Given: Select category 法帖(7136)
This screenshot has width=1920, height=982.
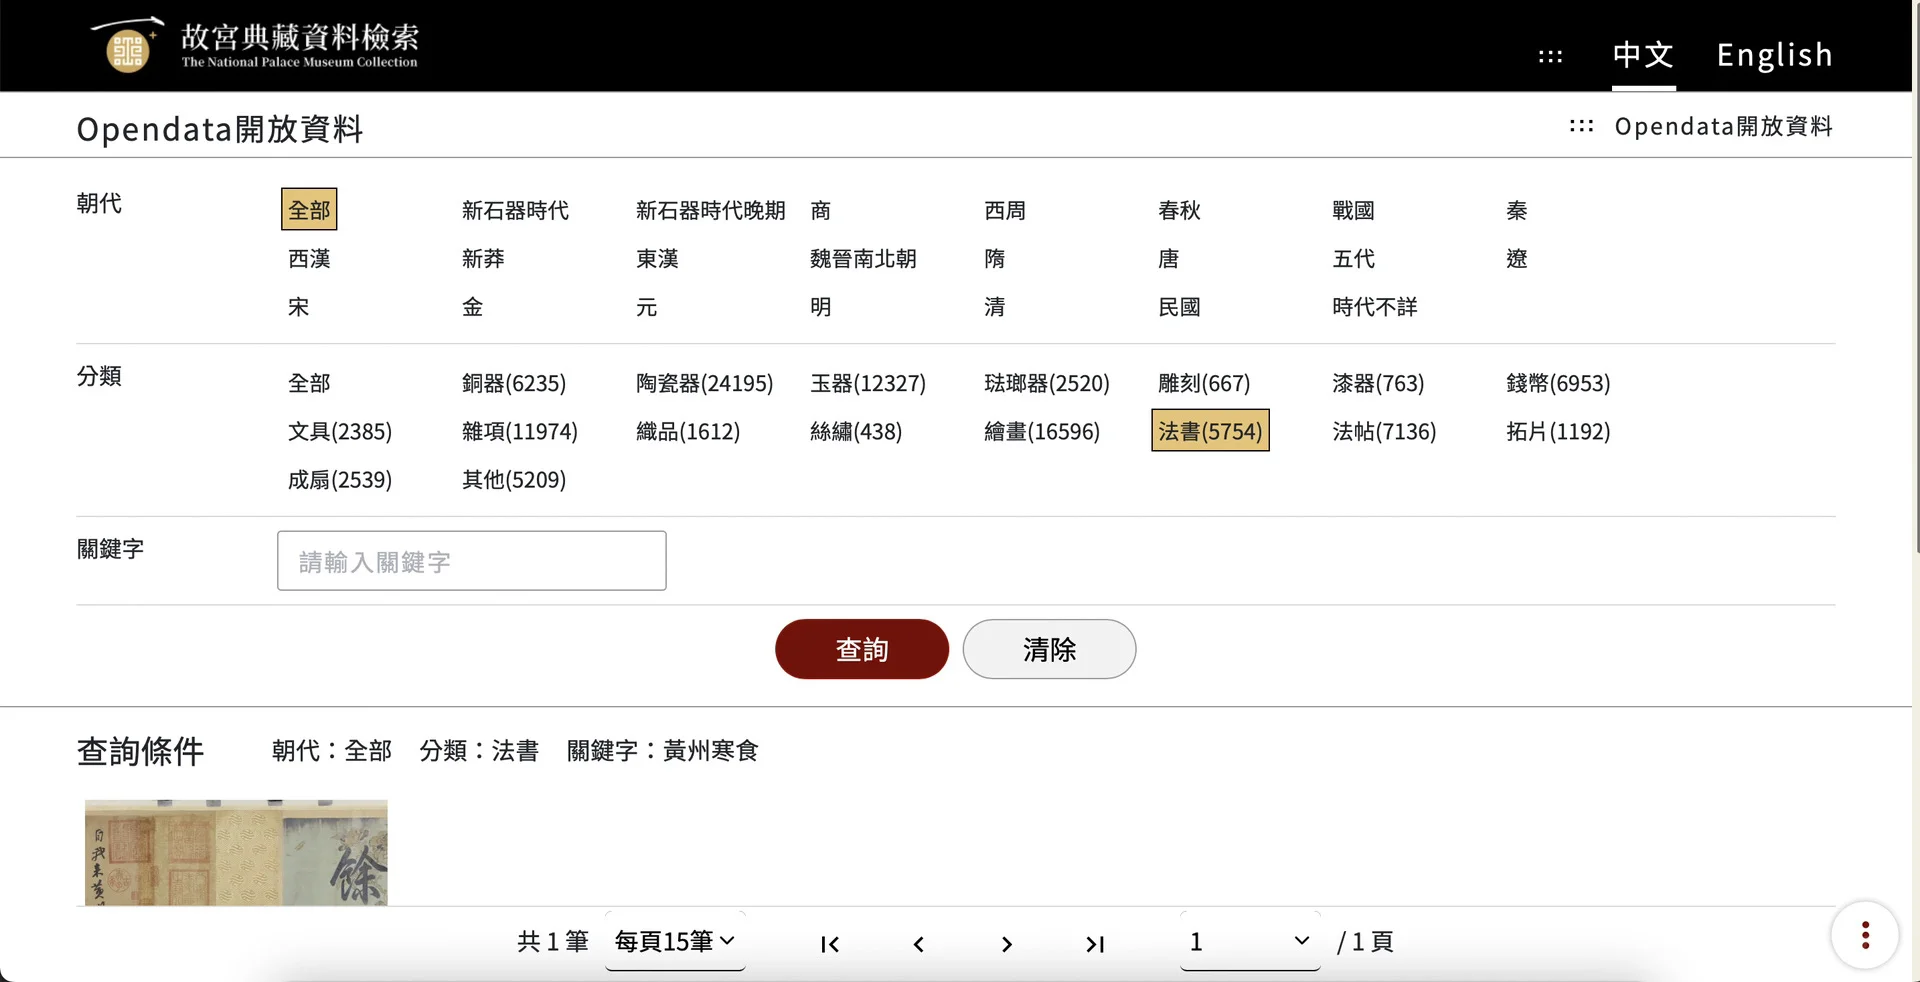Looking at the screenshot, I should click(1384, 431).
